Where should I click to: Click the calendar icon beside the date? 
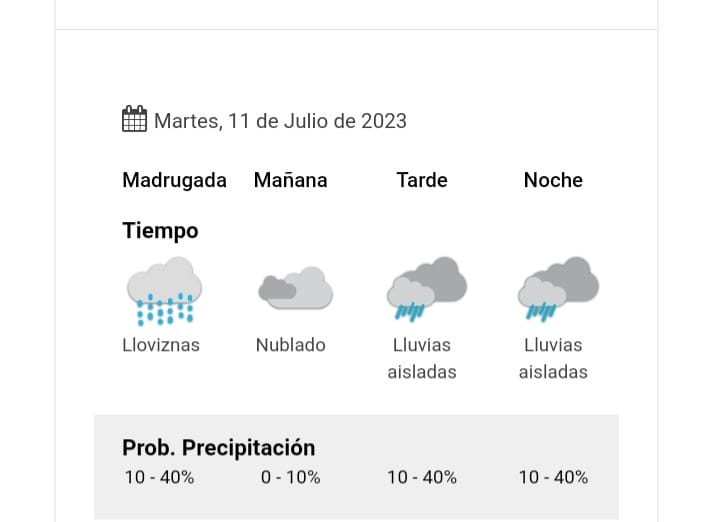coord(134,120)
